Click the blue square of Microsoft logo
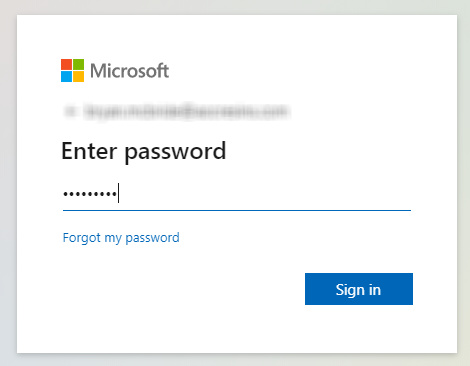 (66, 76)
